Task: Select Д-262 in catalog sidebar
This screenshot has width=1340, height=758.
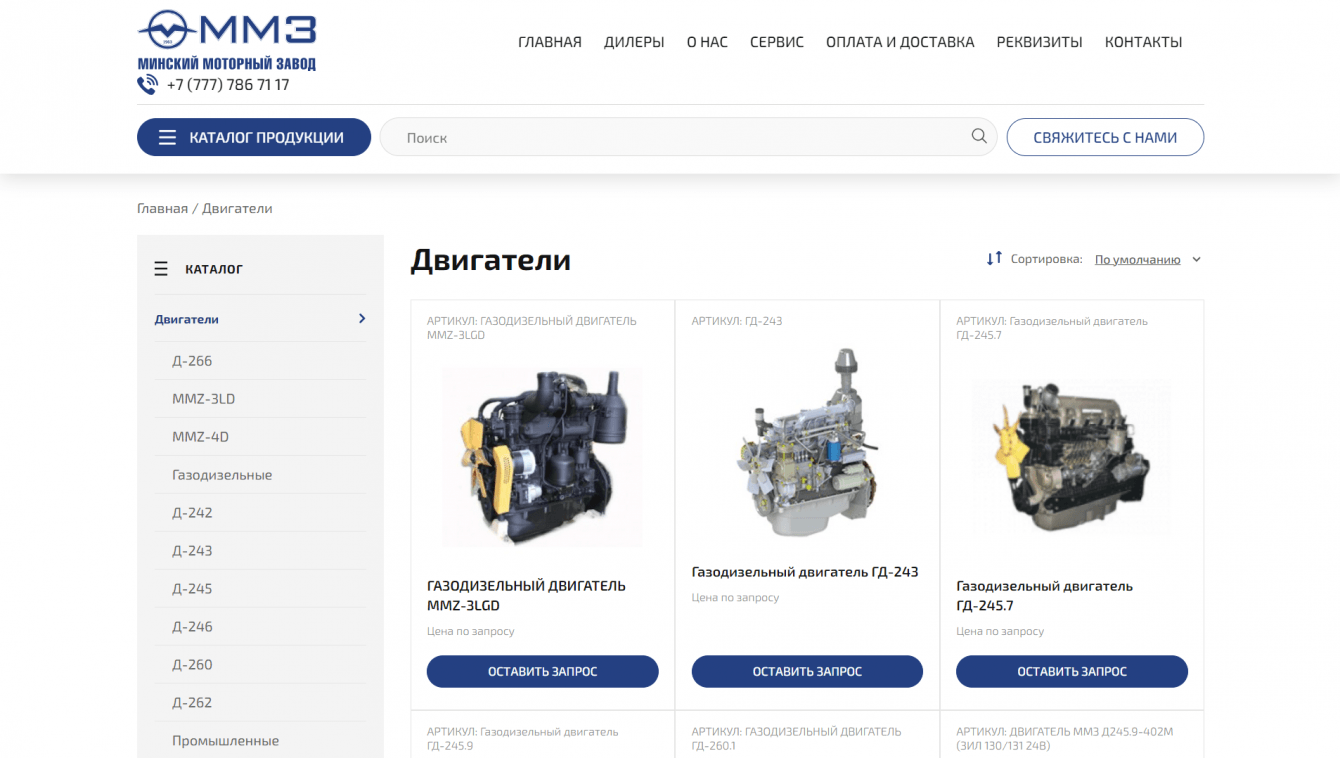Action: [192, 703]
